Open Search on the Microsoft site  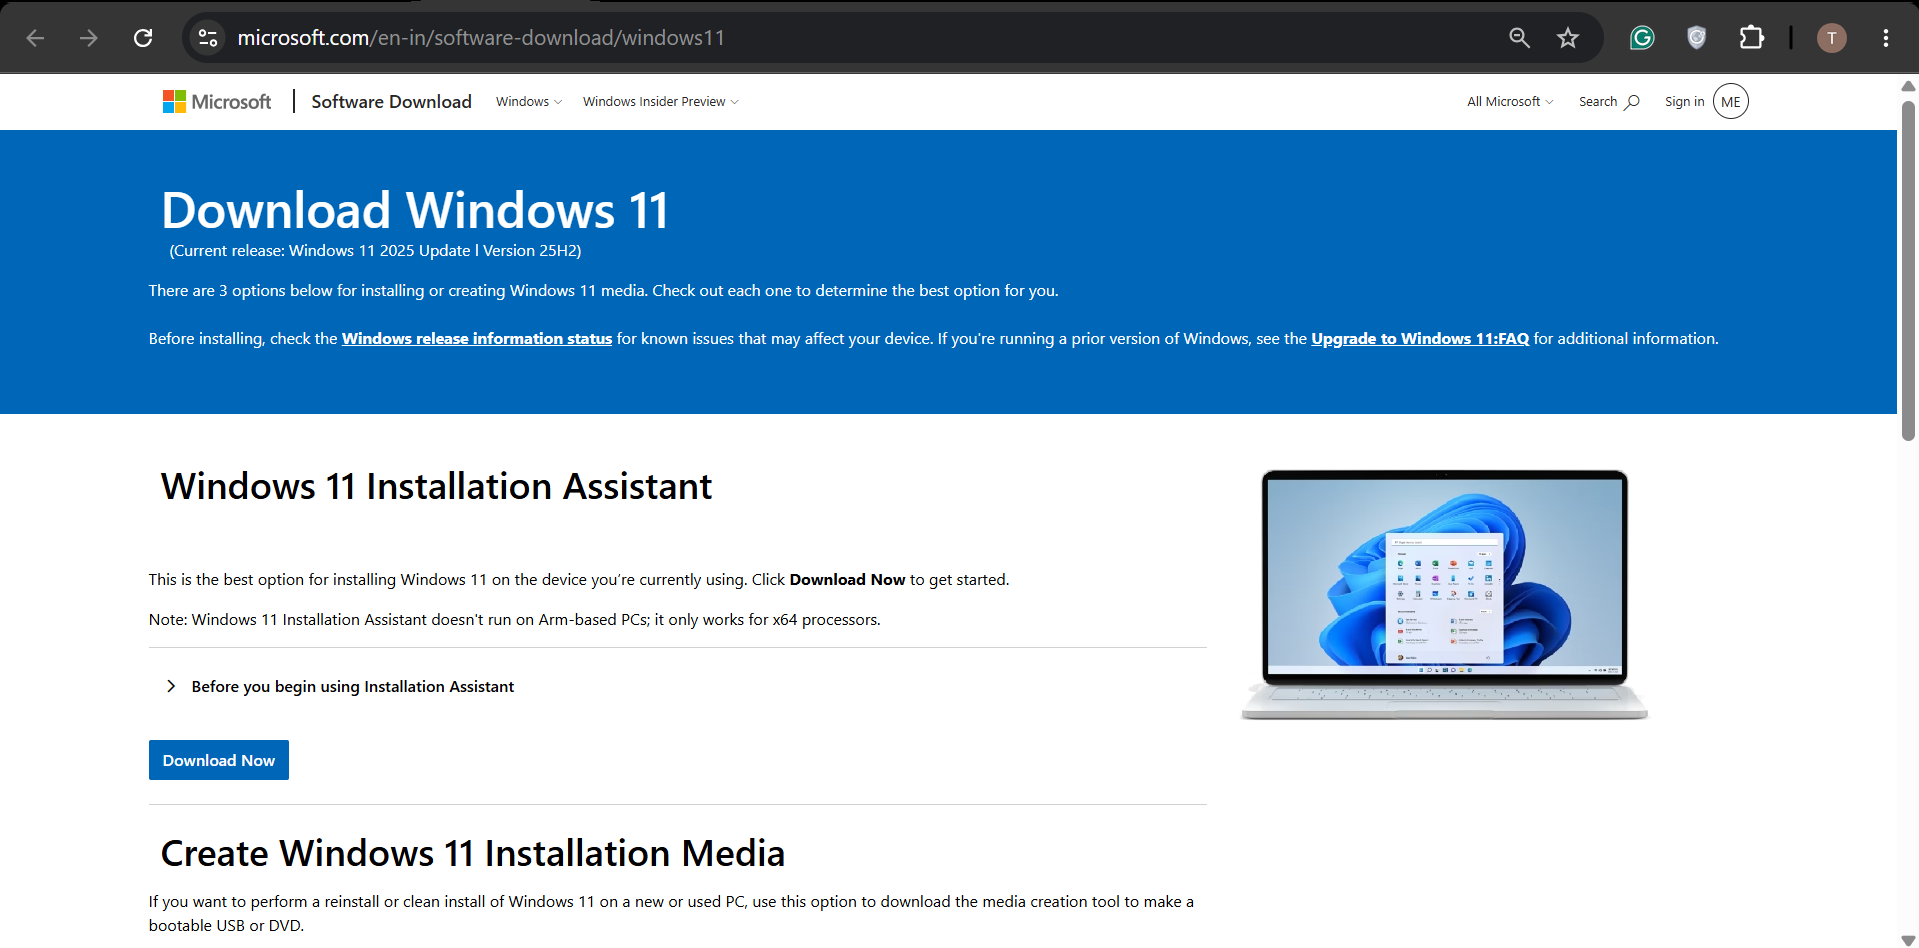[x=1608, y=101]
